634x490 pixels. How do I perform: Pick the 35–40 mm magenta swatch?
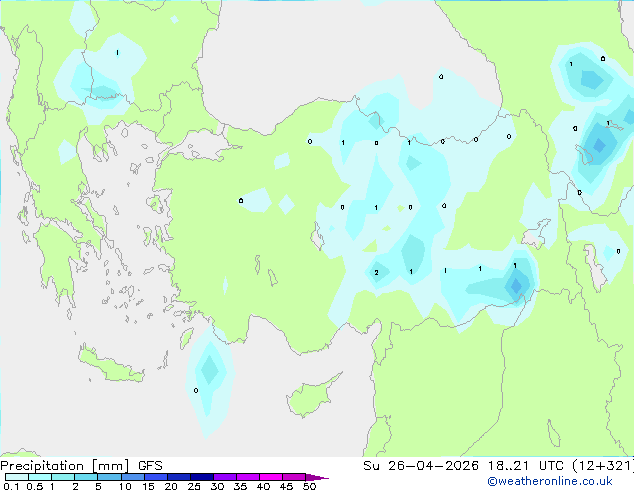coord(248,477)
